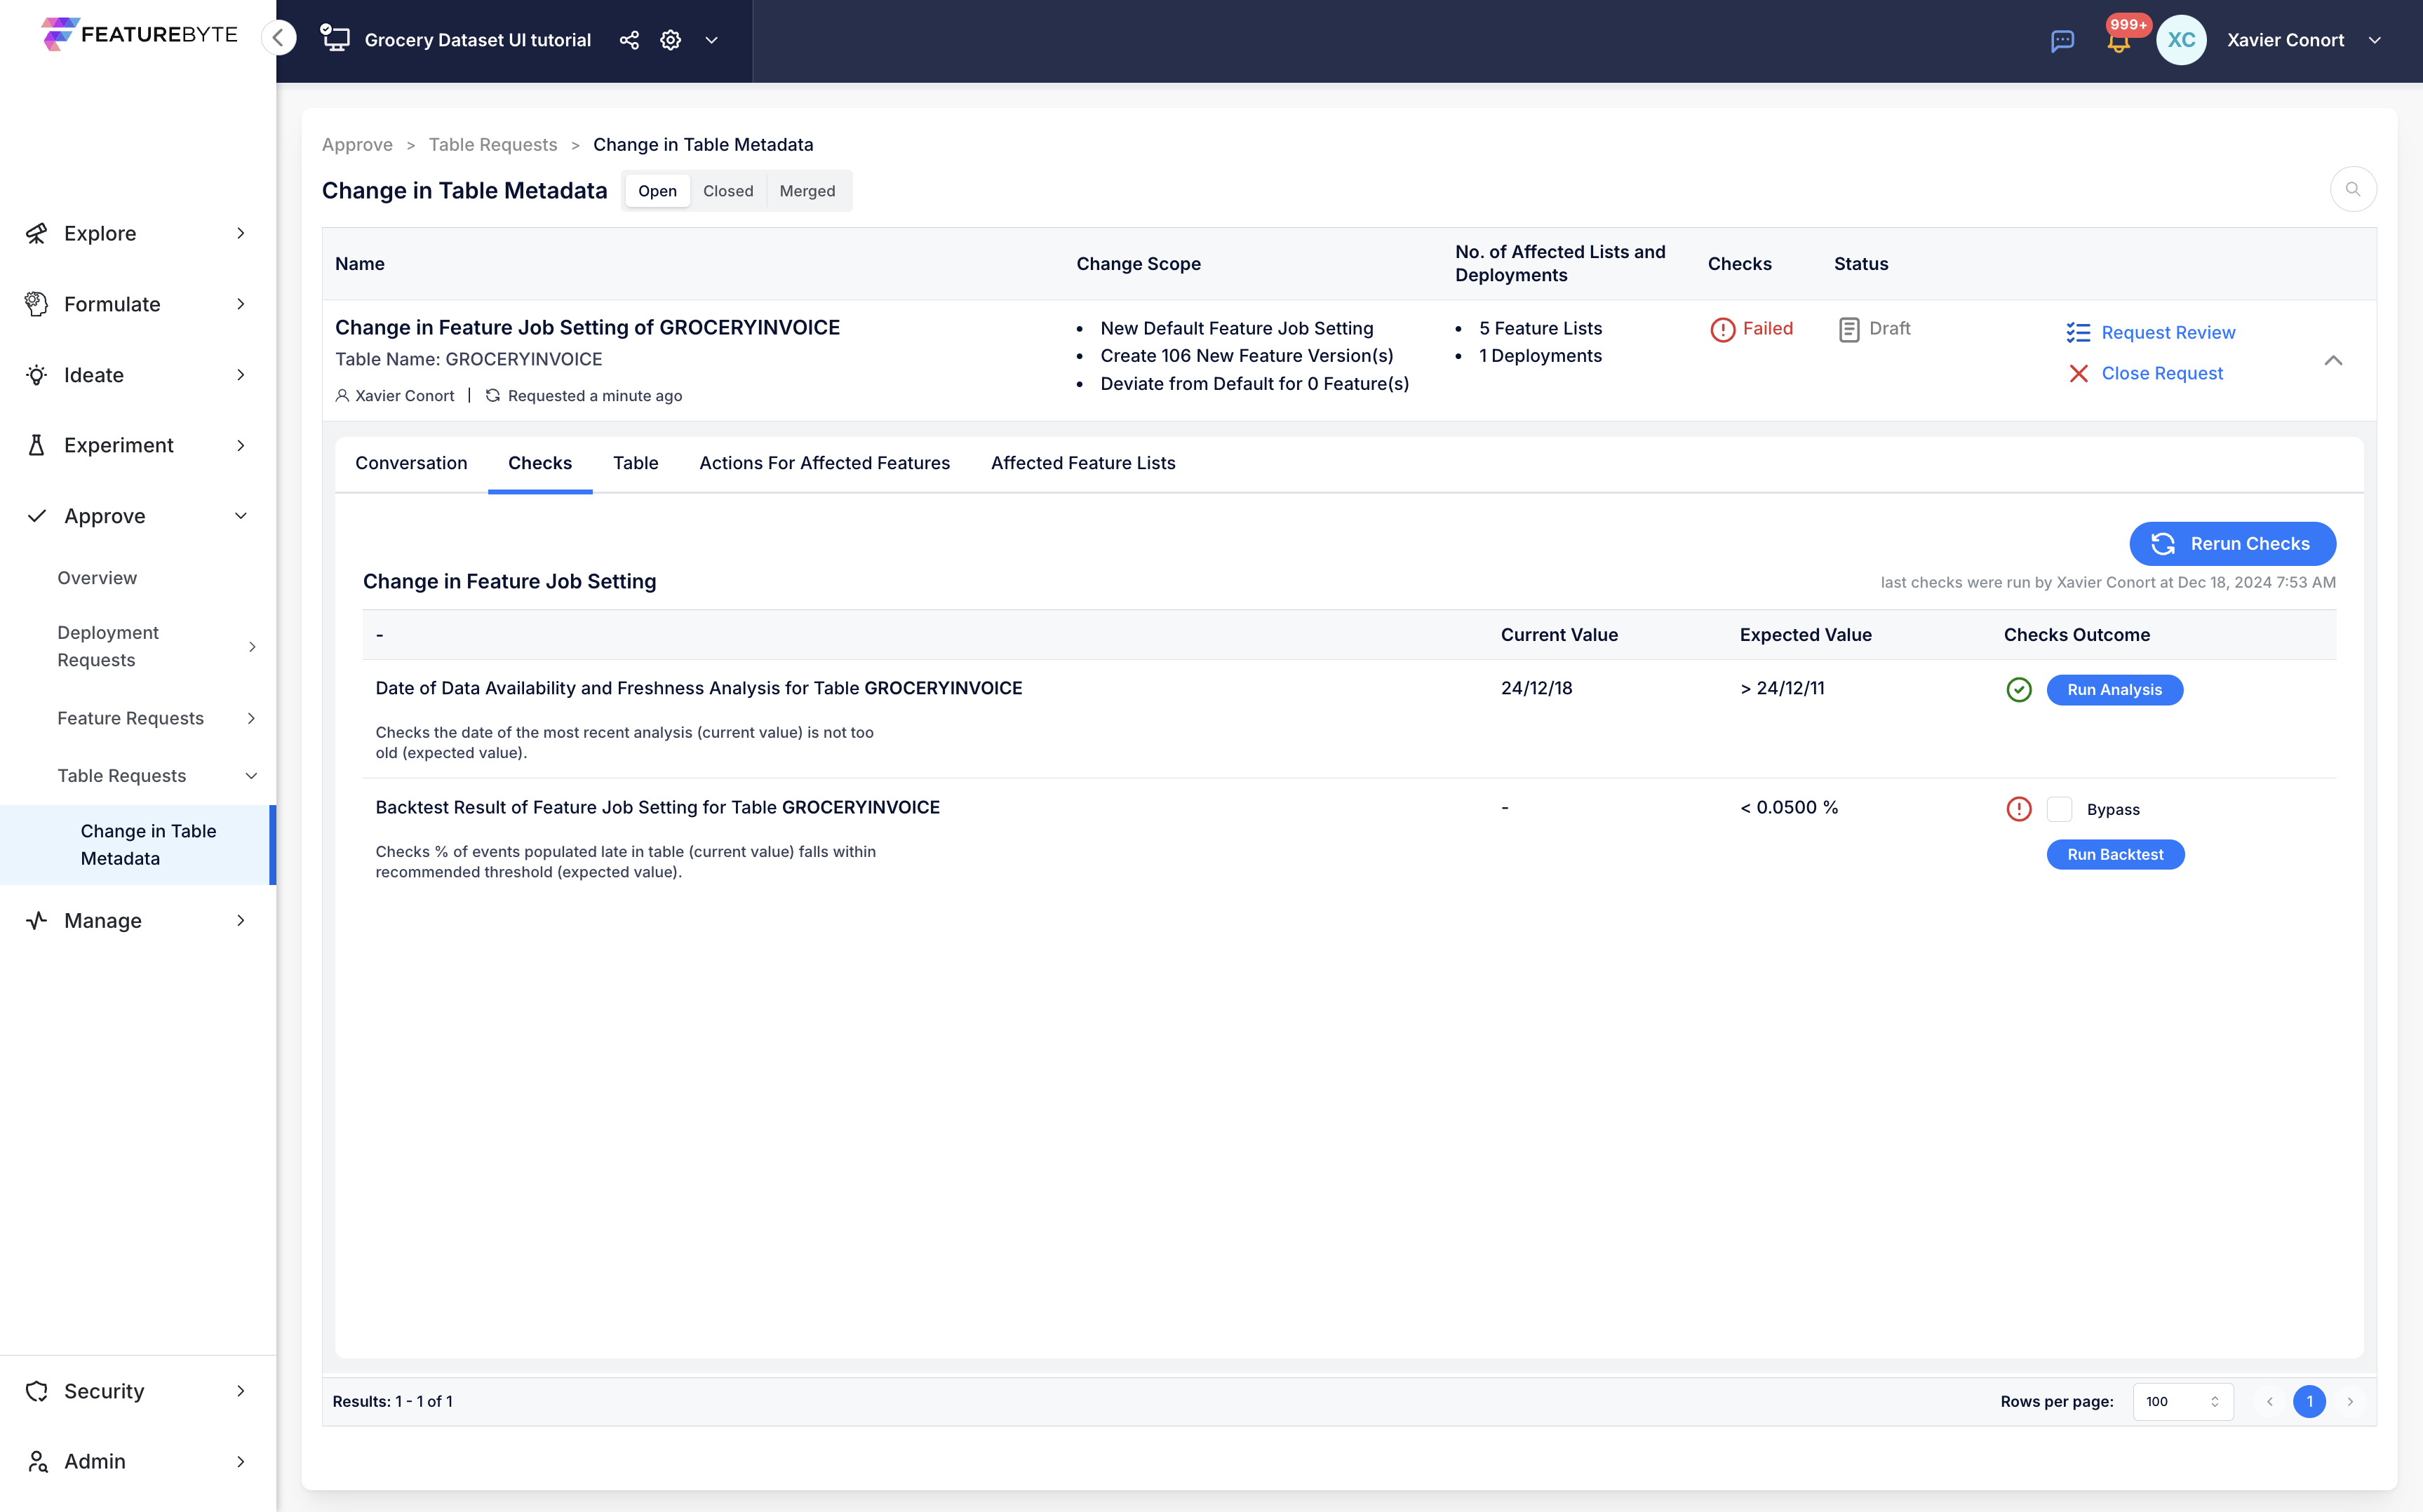Click the Table Requests breadcrumb link
Screen dimensions: 2423x1512
pos(493,145)
